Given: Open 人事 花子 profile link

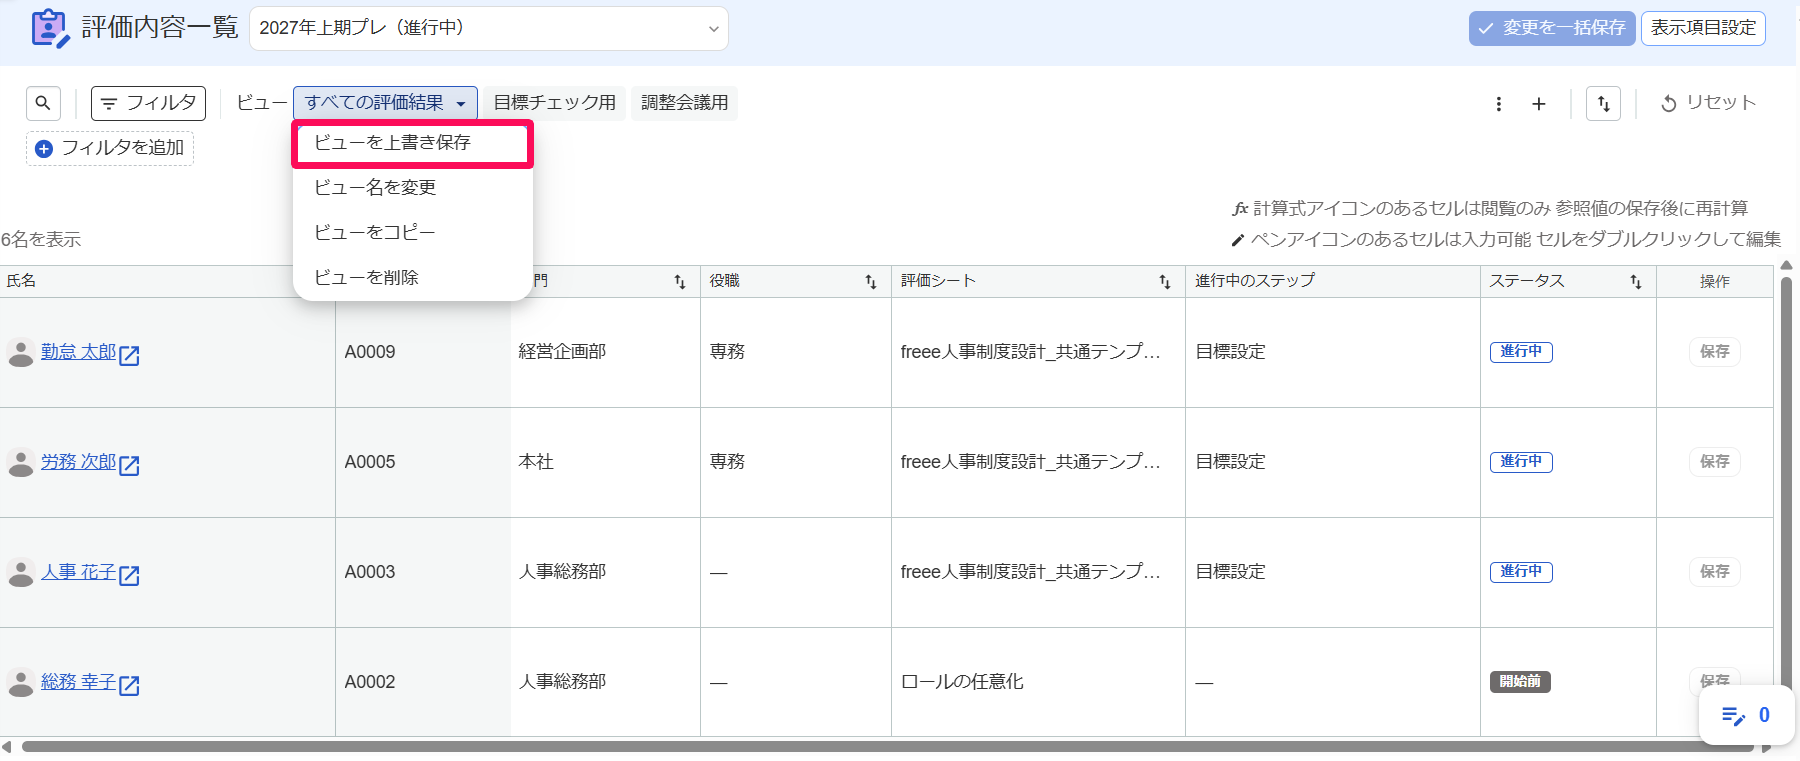Looking at the screenshot, I should coord(78,572).
